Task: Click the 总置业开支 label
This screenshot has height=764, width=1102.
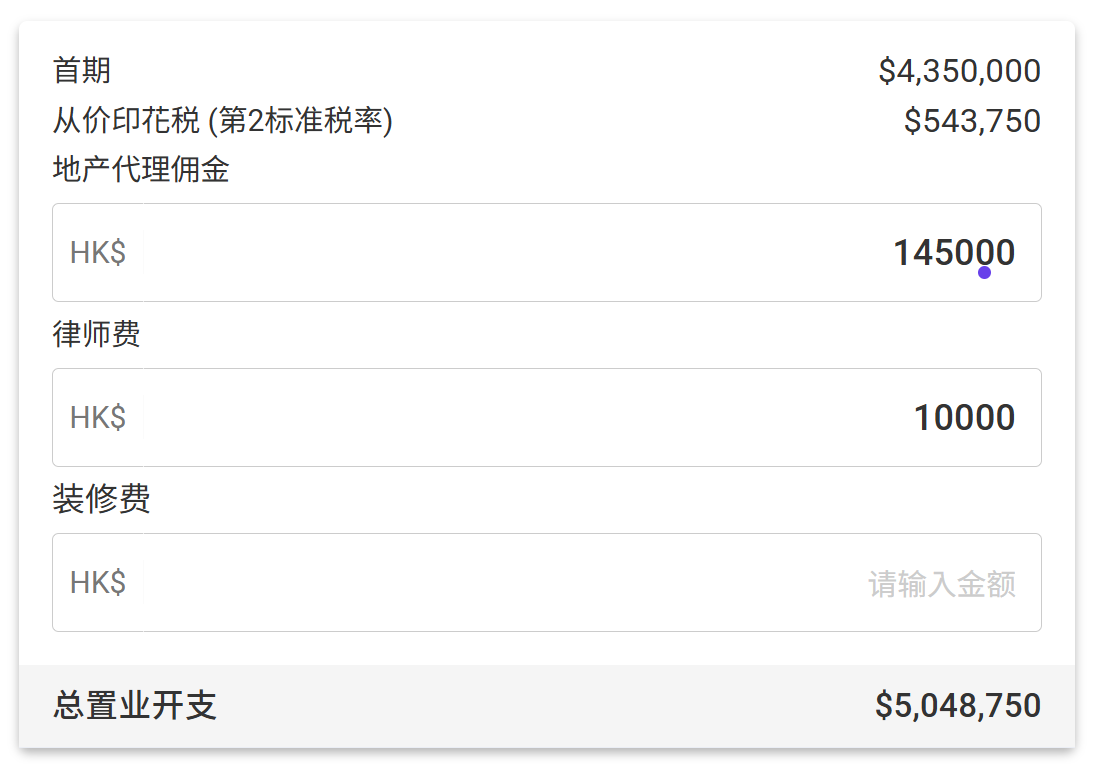Action: coord(134,706)
